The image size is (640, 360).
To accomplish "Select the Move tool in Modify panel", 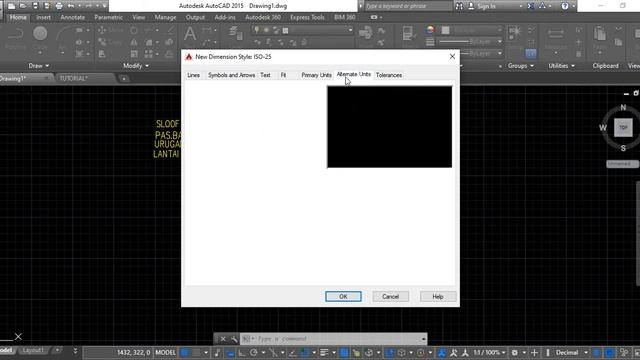I will (110, 30).
